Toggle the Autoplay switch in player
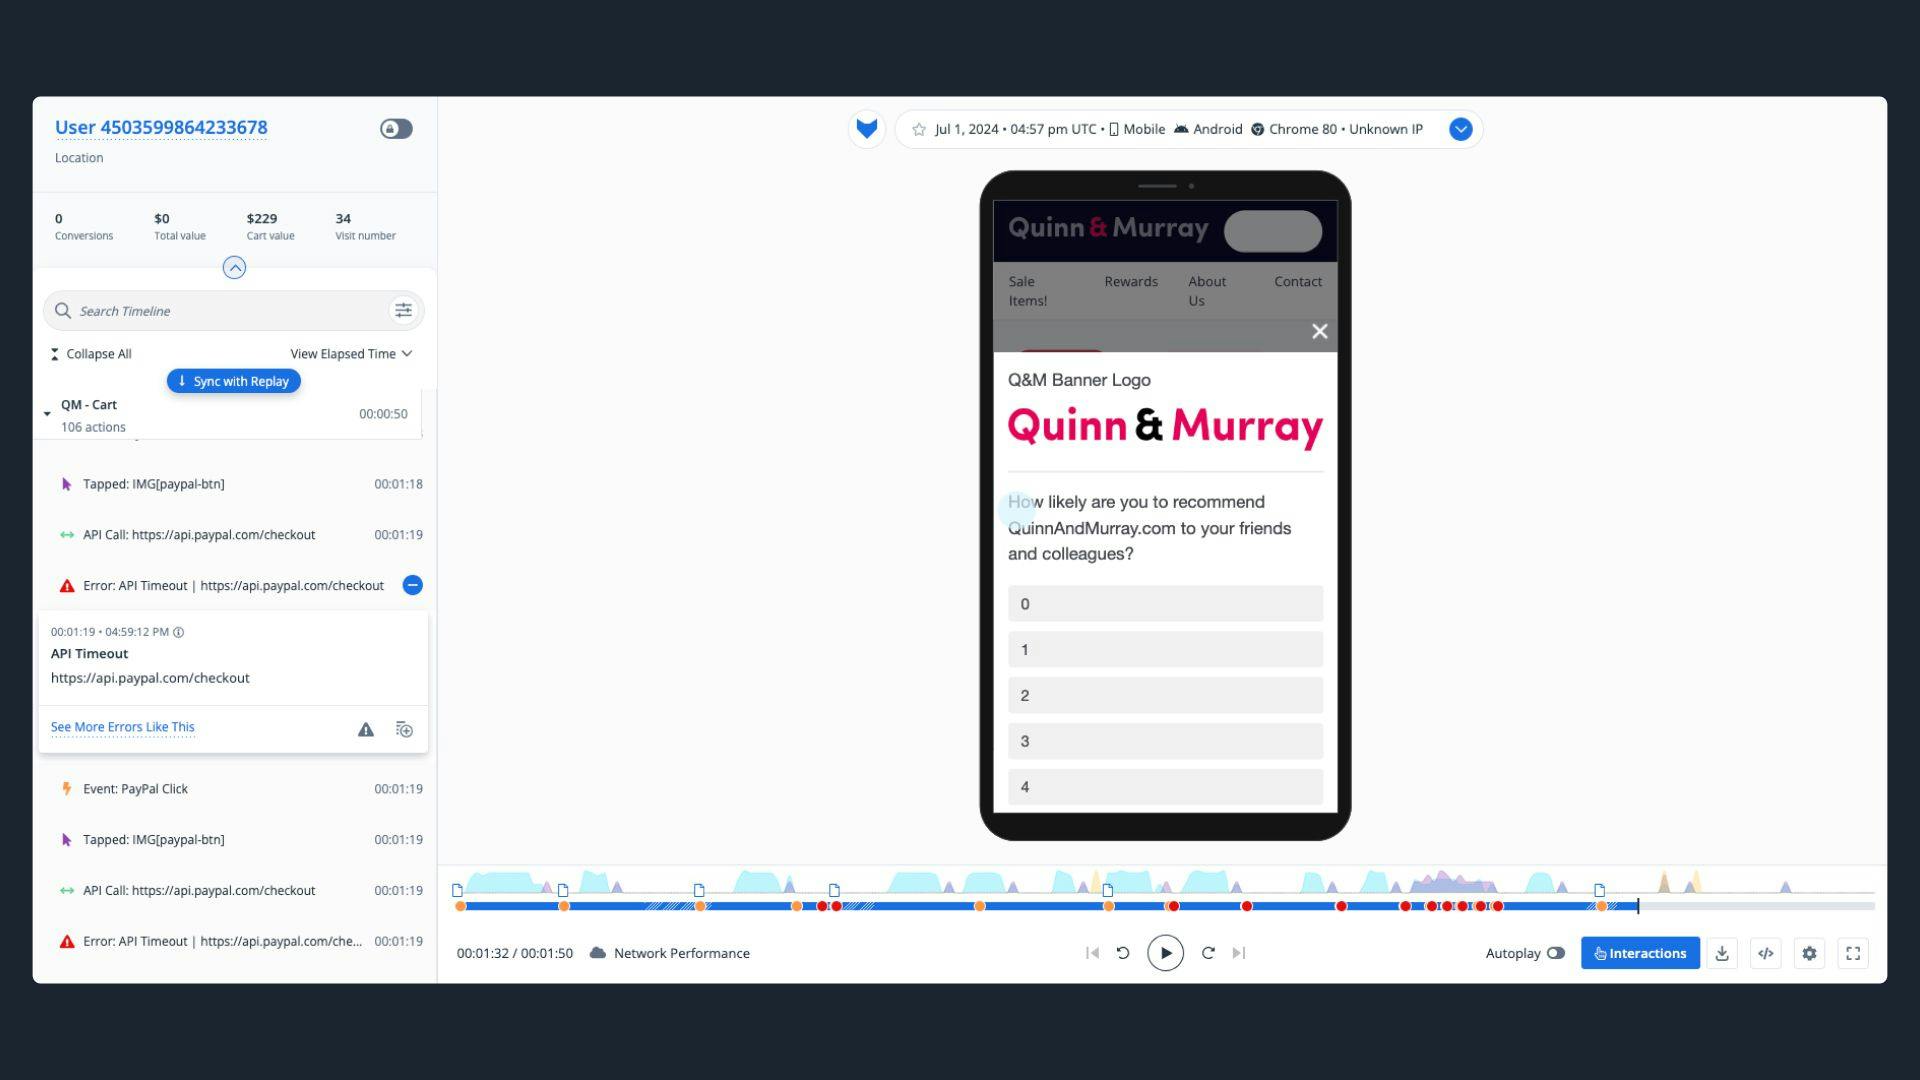The width and height of the screenshot is (1920, 1080). coord(1556,952)
